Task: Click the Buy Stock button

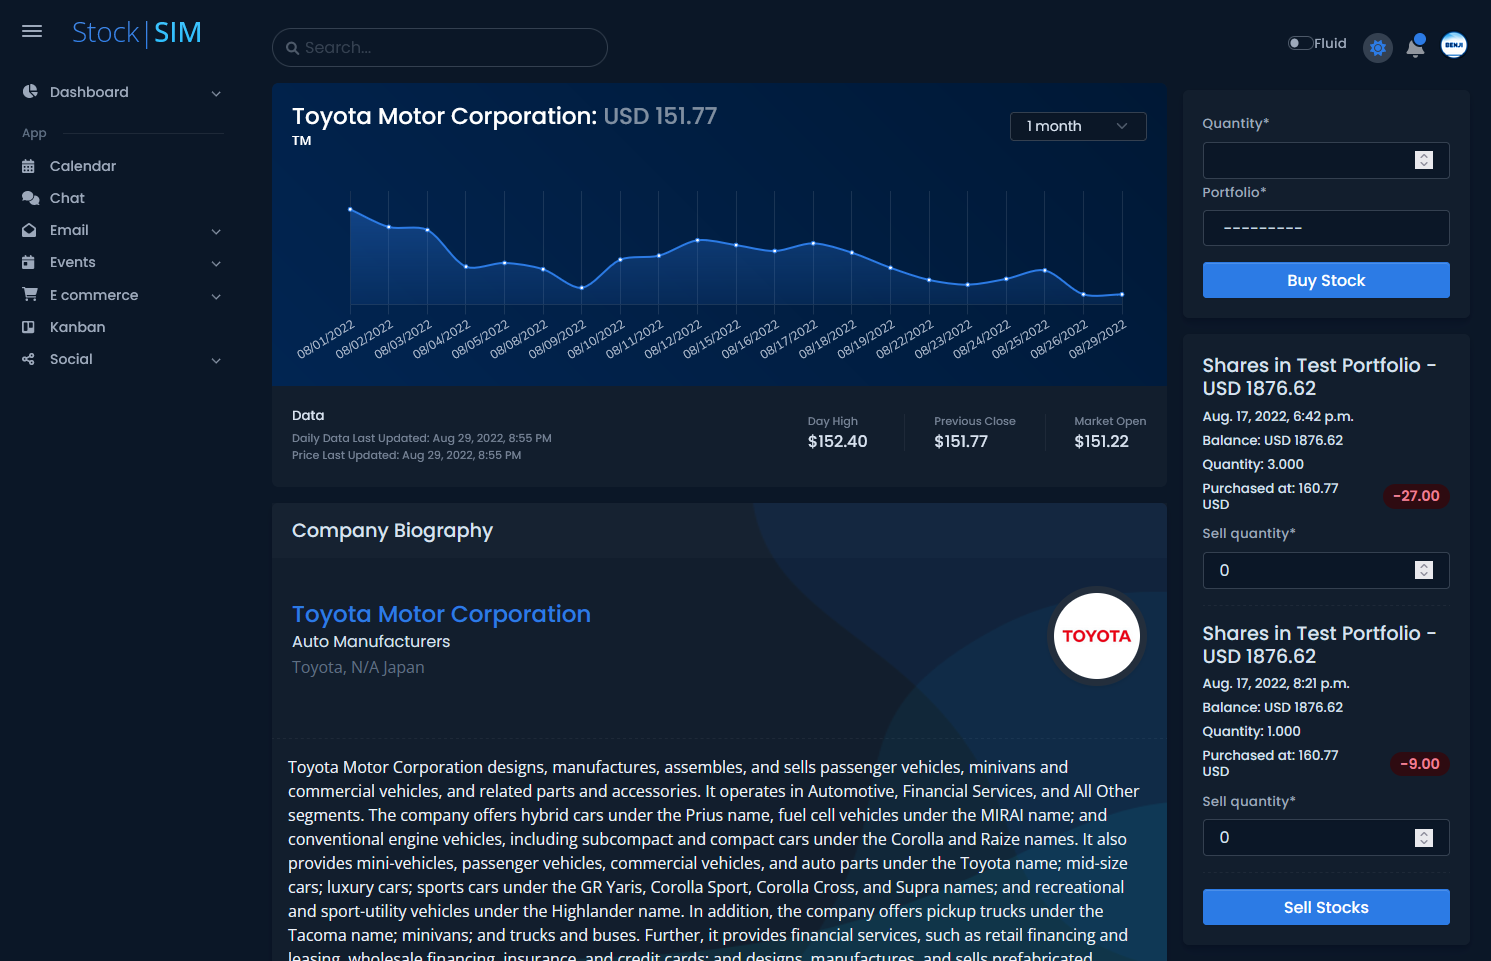Action: 1326,280
